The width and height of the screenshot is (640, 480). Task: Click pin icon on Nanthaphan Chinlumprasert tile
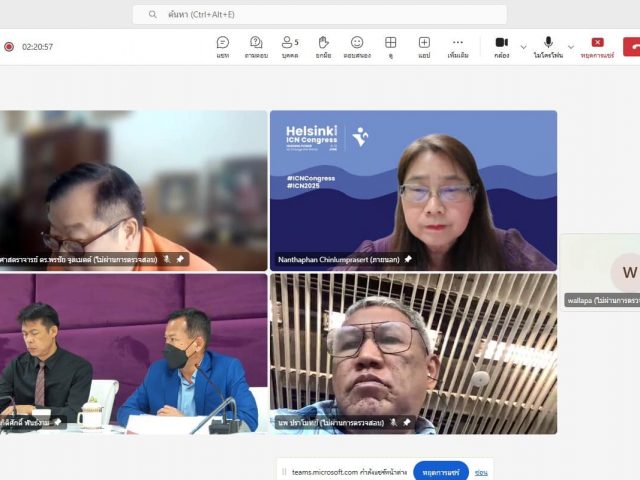click(x=408, y=259)
